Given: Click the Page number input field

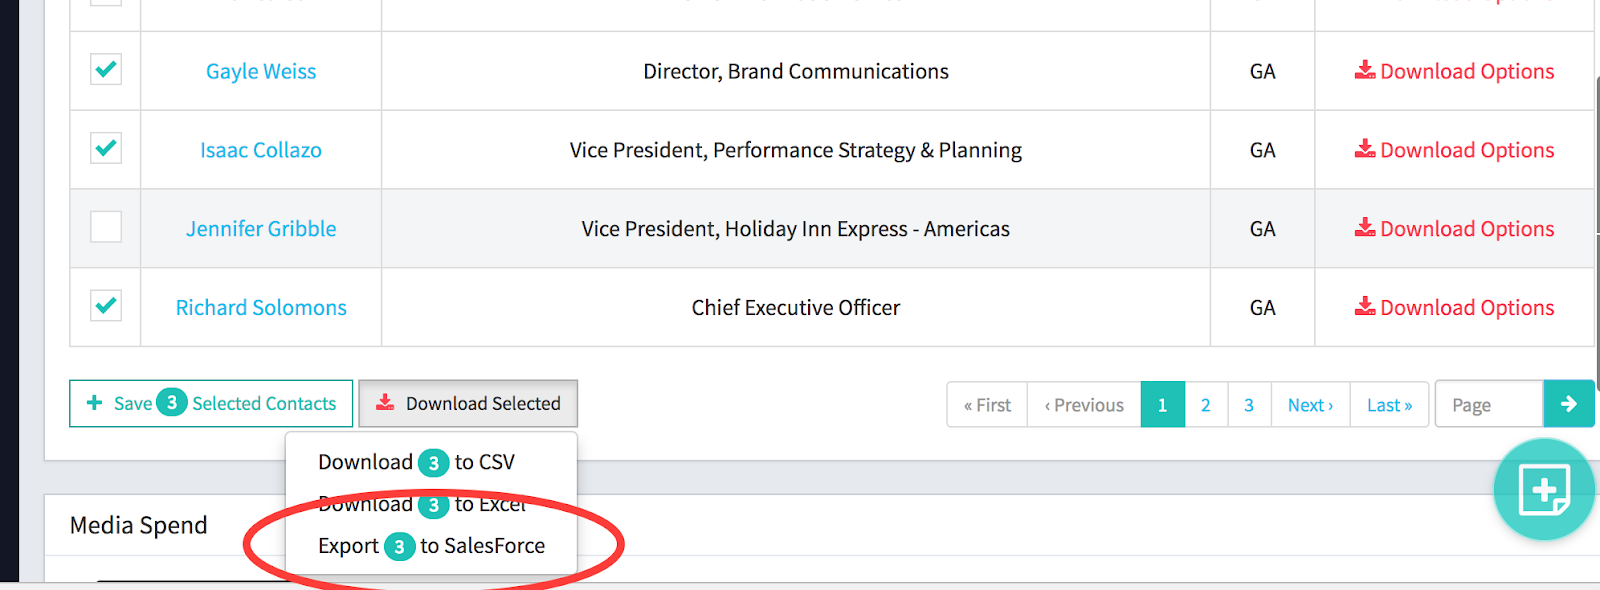Looking at the screenshot, I should point(1489,404).
